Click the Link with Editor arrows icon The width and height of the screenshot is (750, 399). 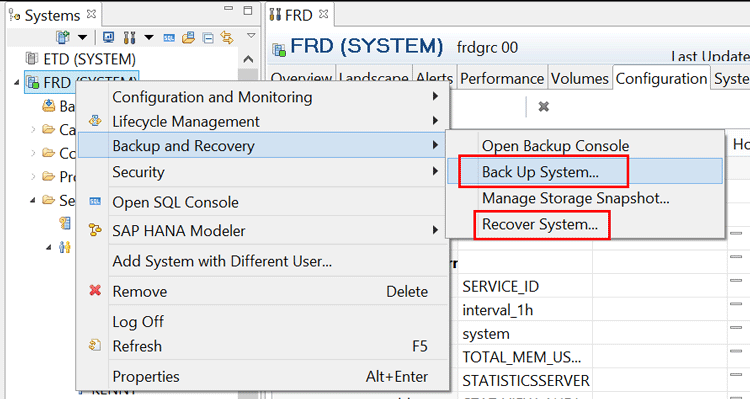[x=227, y=37]
